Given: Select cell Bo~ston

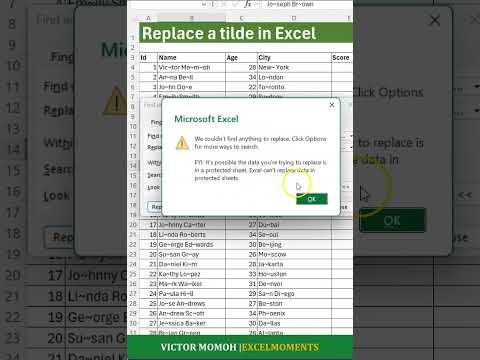Looking at the screenshot, I should click(x=294, y=303).
